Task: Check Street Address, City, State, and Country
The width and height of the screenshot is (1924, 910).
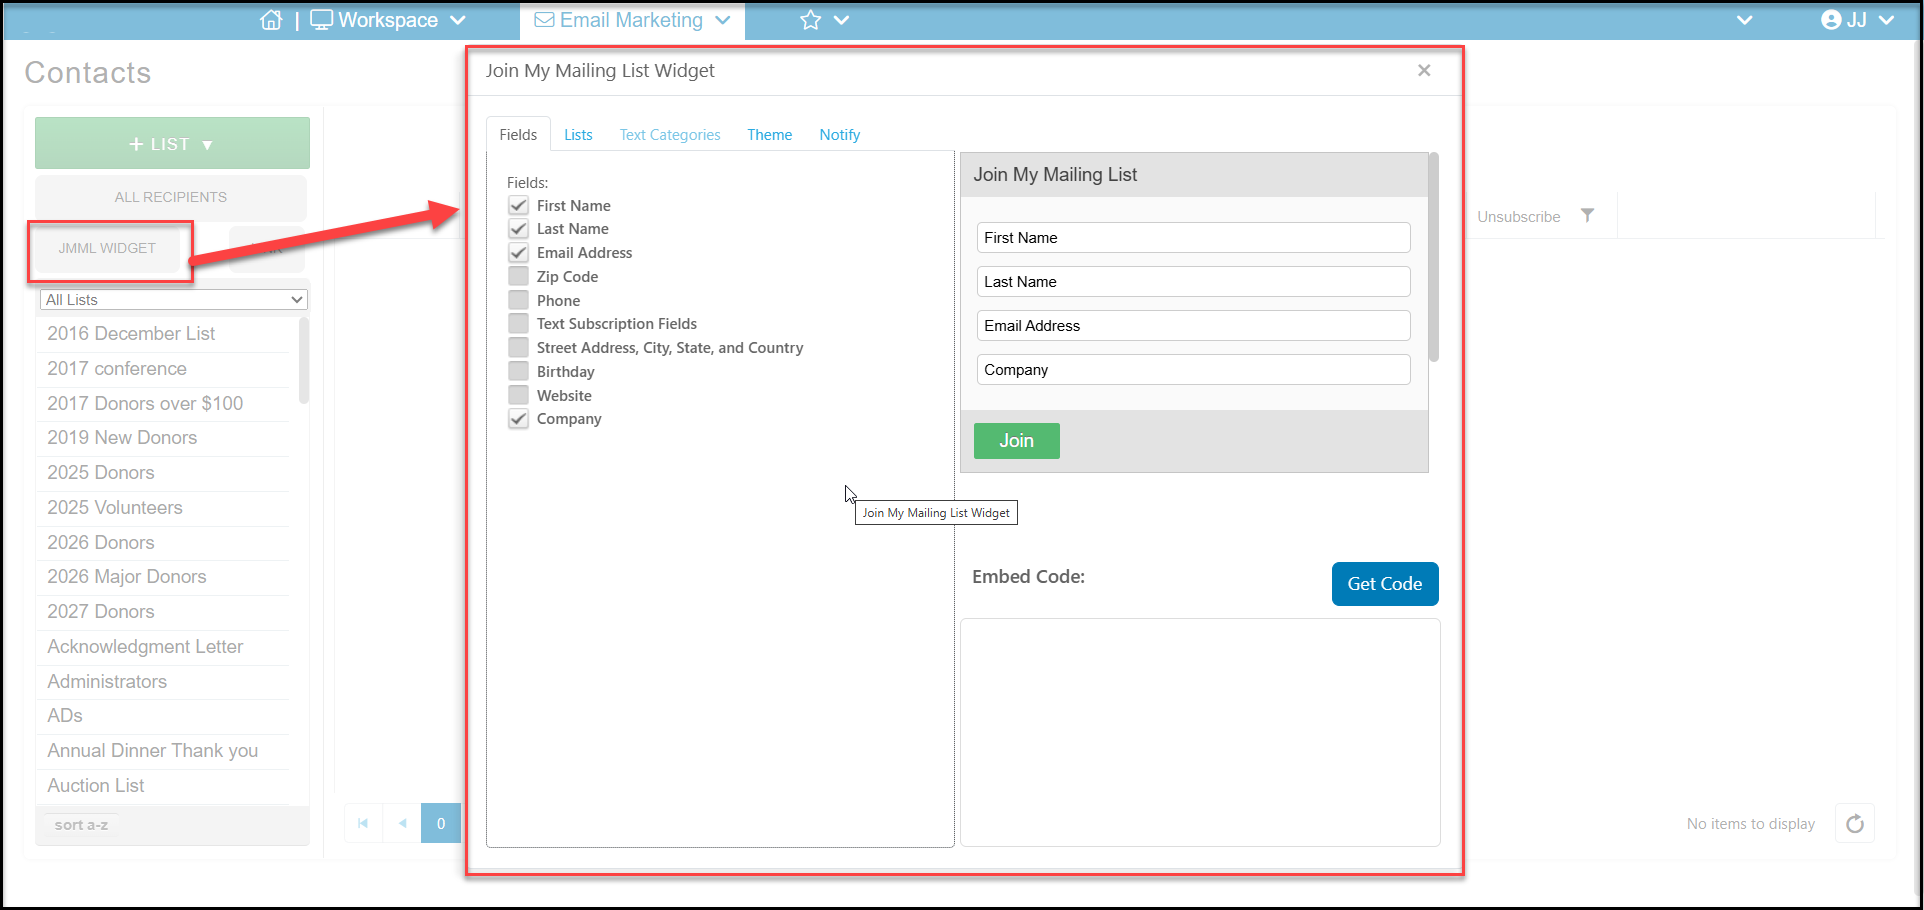Action: (x=518, y=348)
